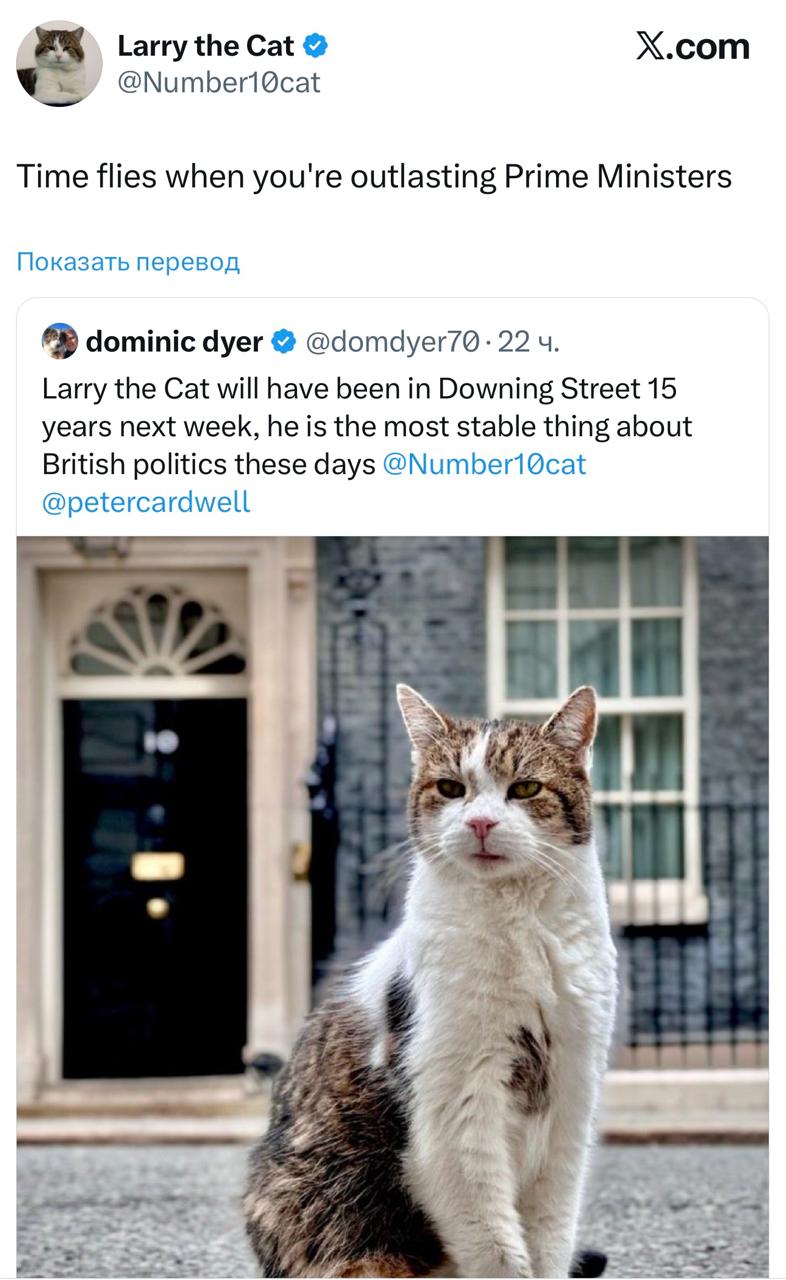This screenshot has width=786, height=1280.
Task: Open Larry the Cat's profile avatar
Action: [x=59, y=63]
